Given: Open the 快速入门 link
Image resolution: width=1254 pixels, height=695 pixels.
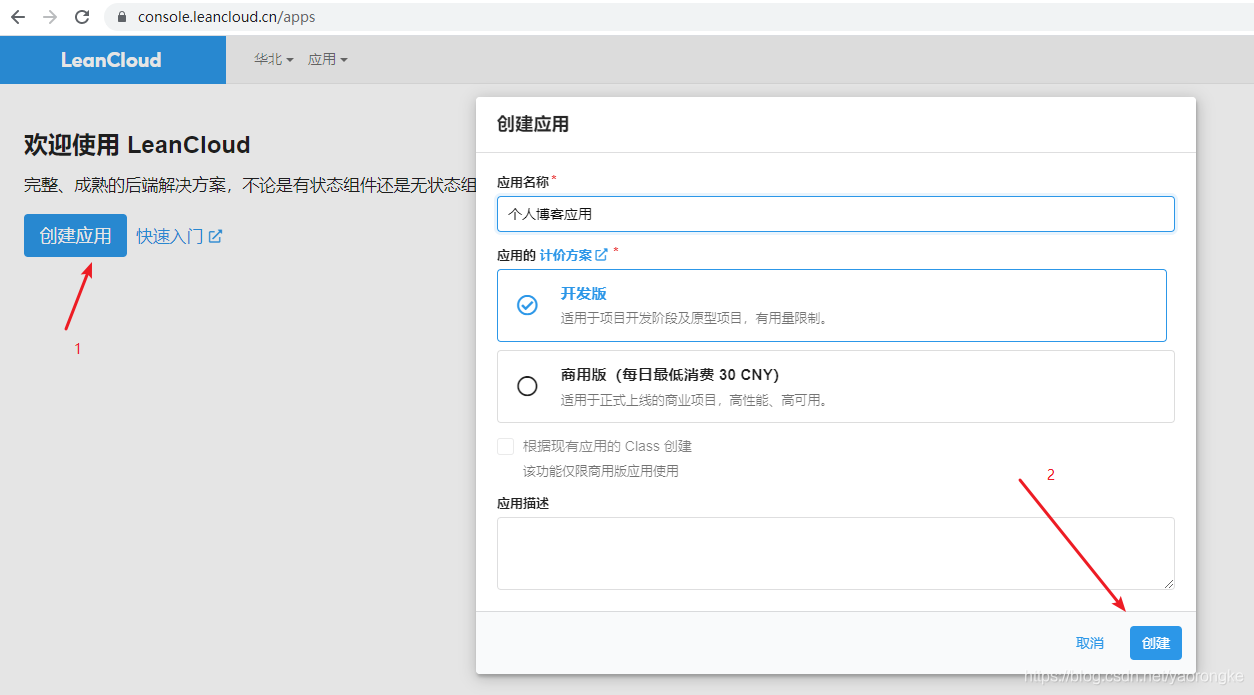Looking at the screenshot, I should click(x=170, y=237).
